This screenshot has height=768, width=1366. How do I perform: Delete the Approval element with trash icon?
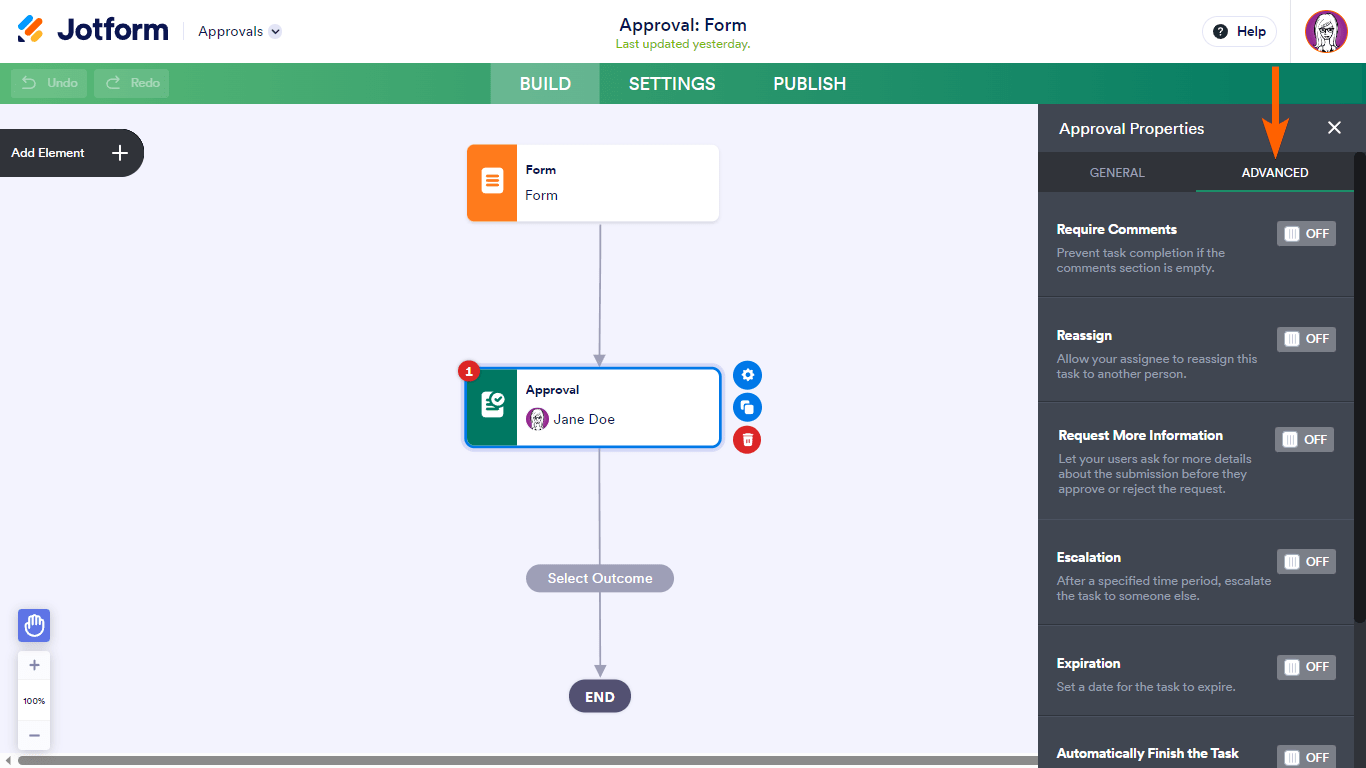click(747, 439)
